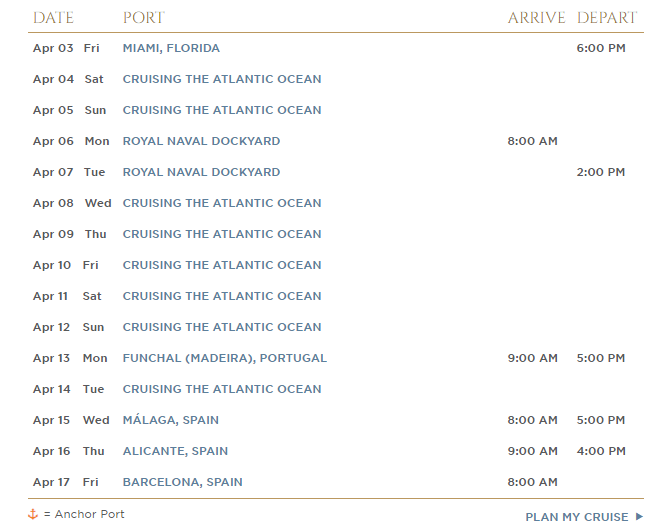Click Cruising the Atlantic Ocean on Apr 05
The width and height of the screenshot is (671, 531).
coord(222,110)
